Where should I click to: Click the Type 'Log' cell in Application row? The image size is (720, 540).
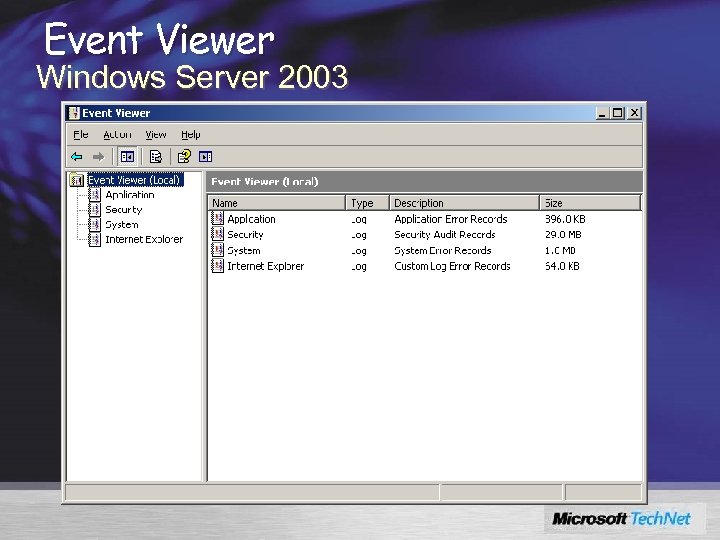point(359,219)
